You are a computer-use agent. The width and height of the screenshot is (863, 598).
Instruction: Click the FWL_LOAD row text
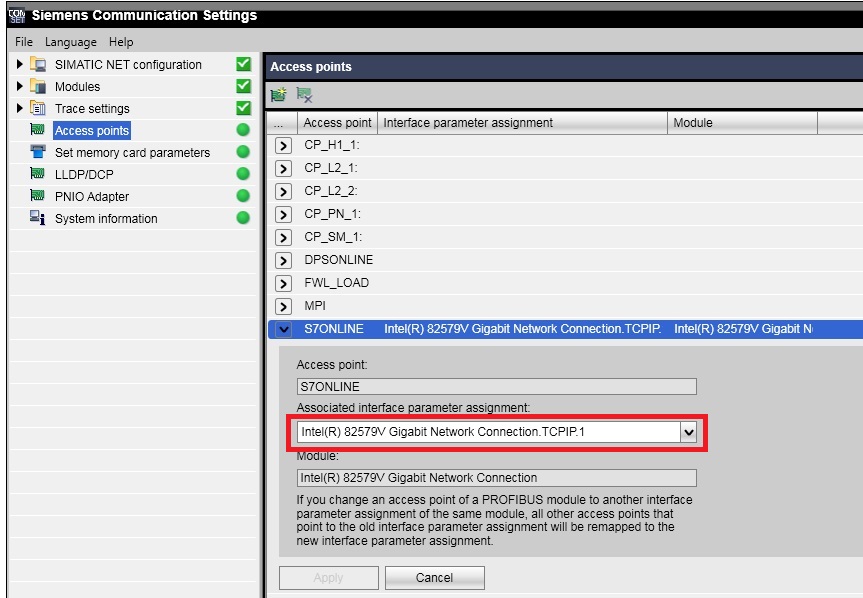(336, 283)
